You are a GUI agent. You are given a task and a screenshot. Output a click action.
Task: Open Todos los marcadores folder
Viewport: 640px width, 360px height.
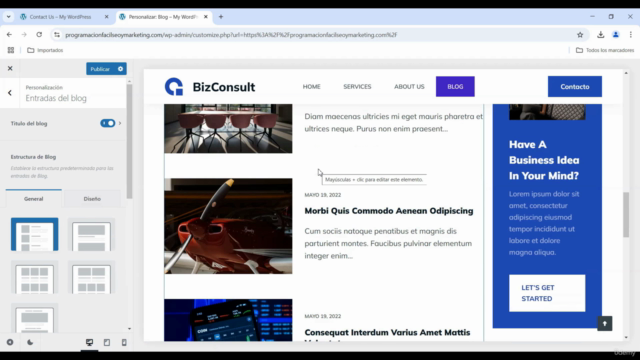coord(605,50)
